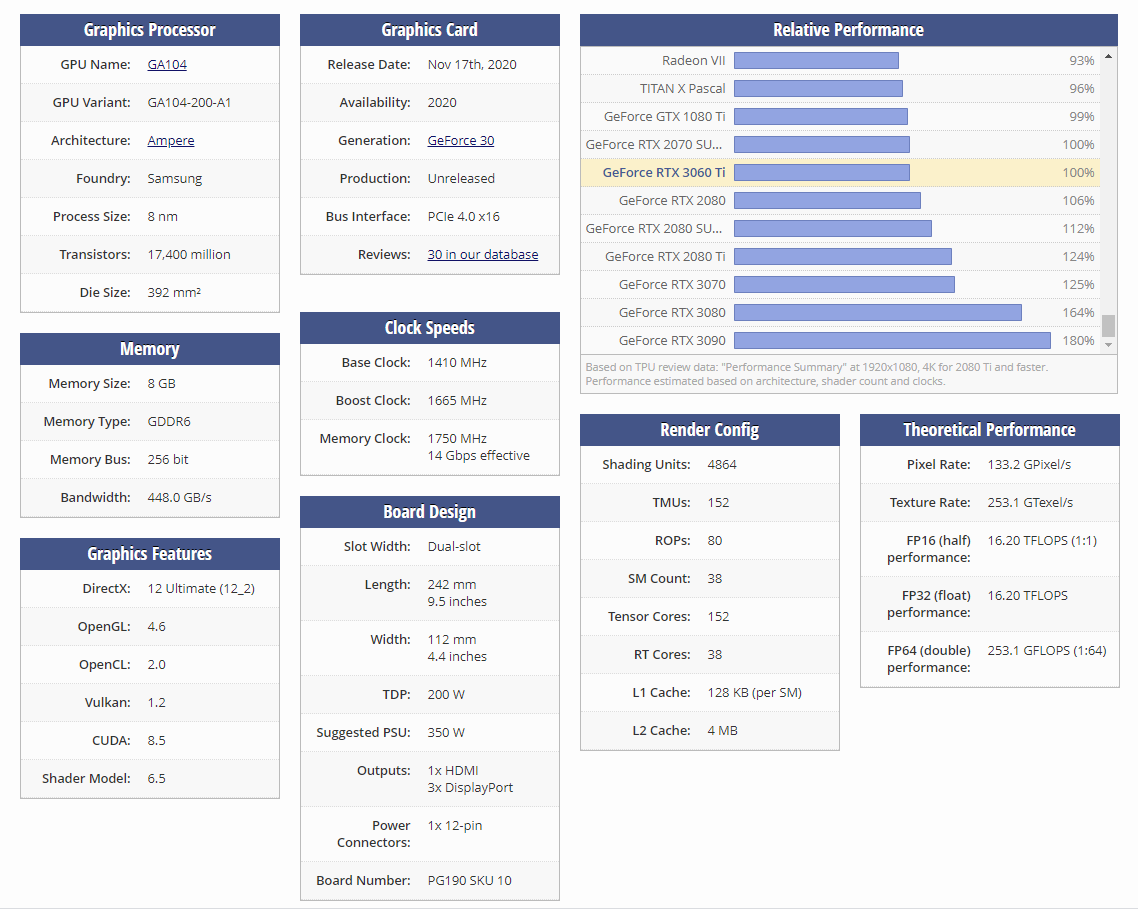Screen dimensions: 1138x911
Task: Select the memory bus value 256 bit
Action: (x=168, y=460)
